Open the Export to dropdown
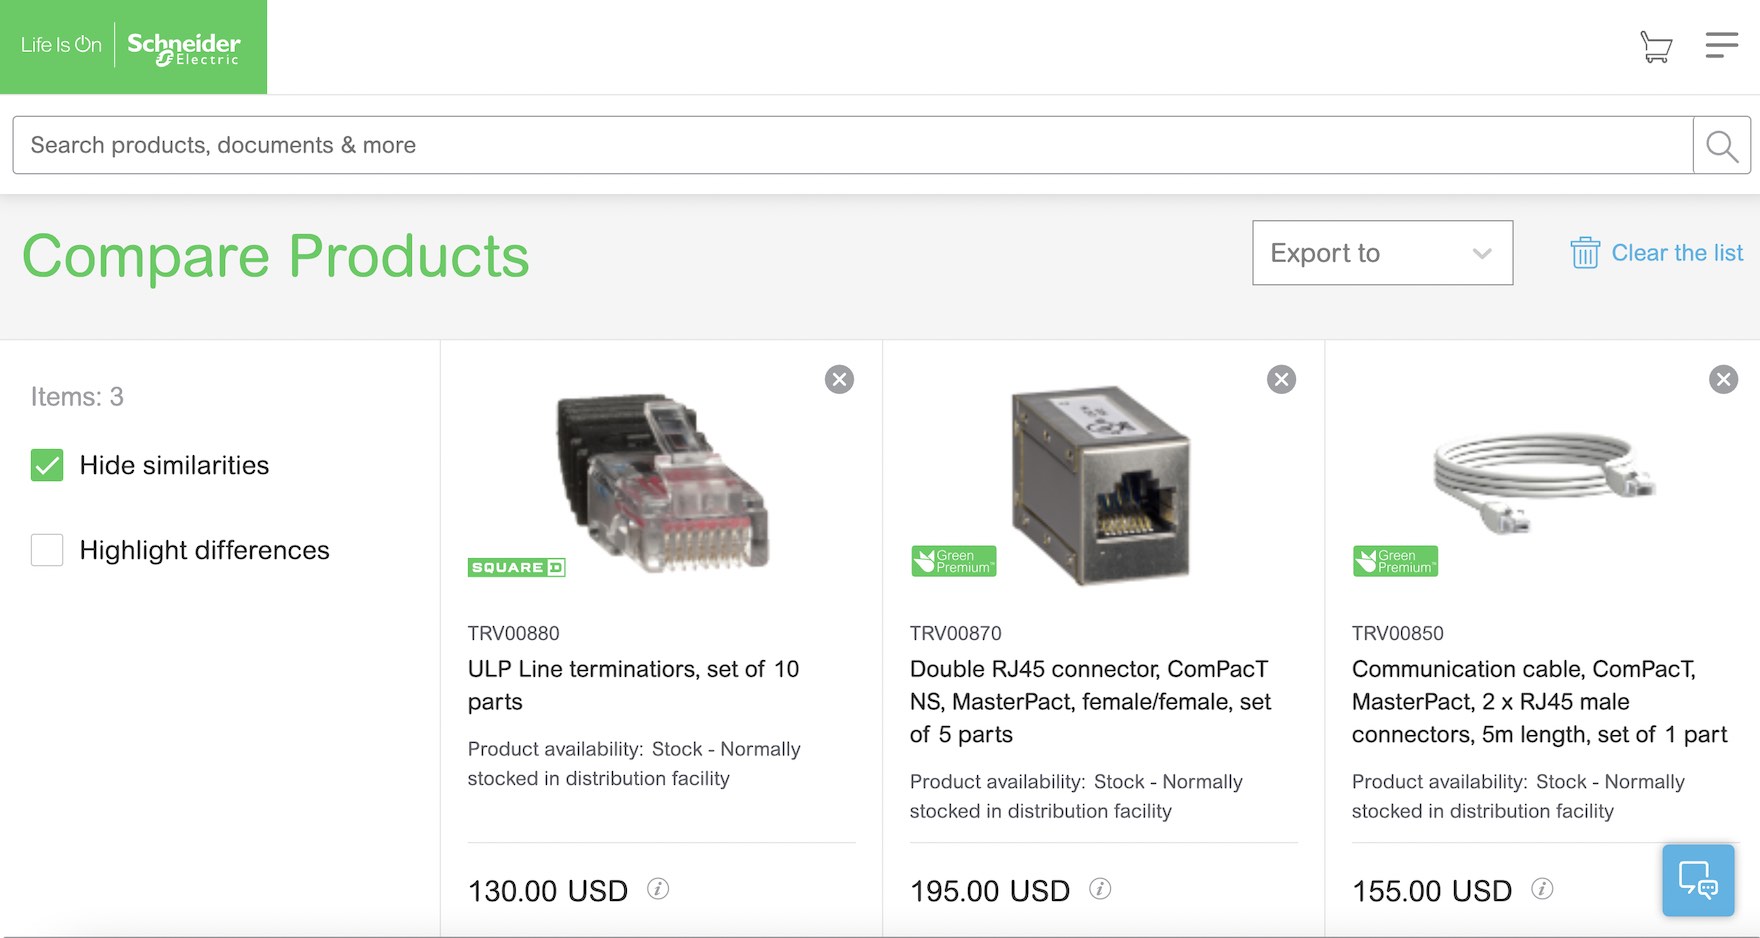Screen dimensions: 1760x938 1381,253
